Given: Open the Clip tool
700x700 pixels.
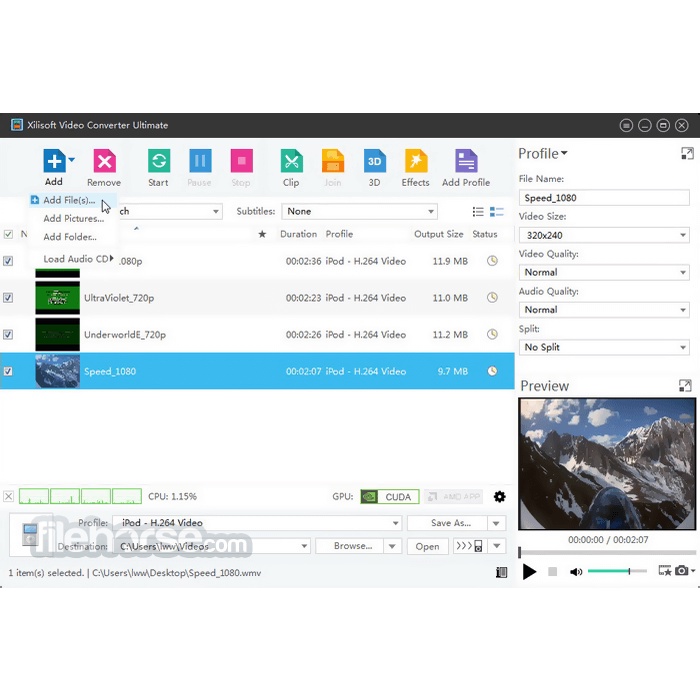Looking at the screenshot, I should (x=291, y=162).
